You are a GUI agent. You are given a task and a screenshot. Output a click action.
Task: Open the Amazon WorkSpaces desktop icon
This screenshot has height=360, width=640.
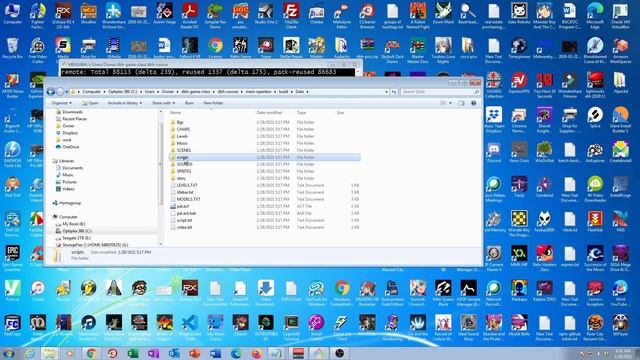[620, 51]
